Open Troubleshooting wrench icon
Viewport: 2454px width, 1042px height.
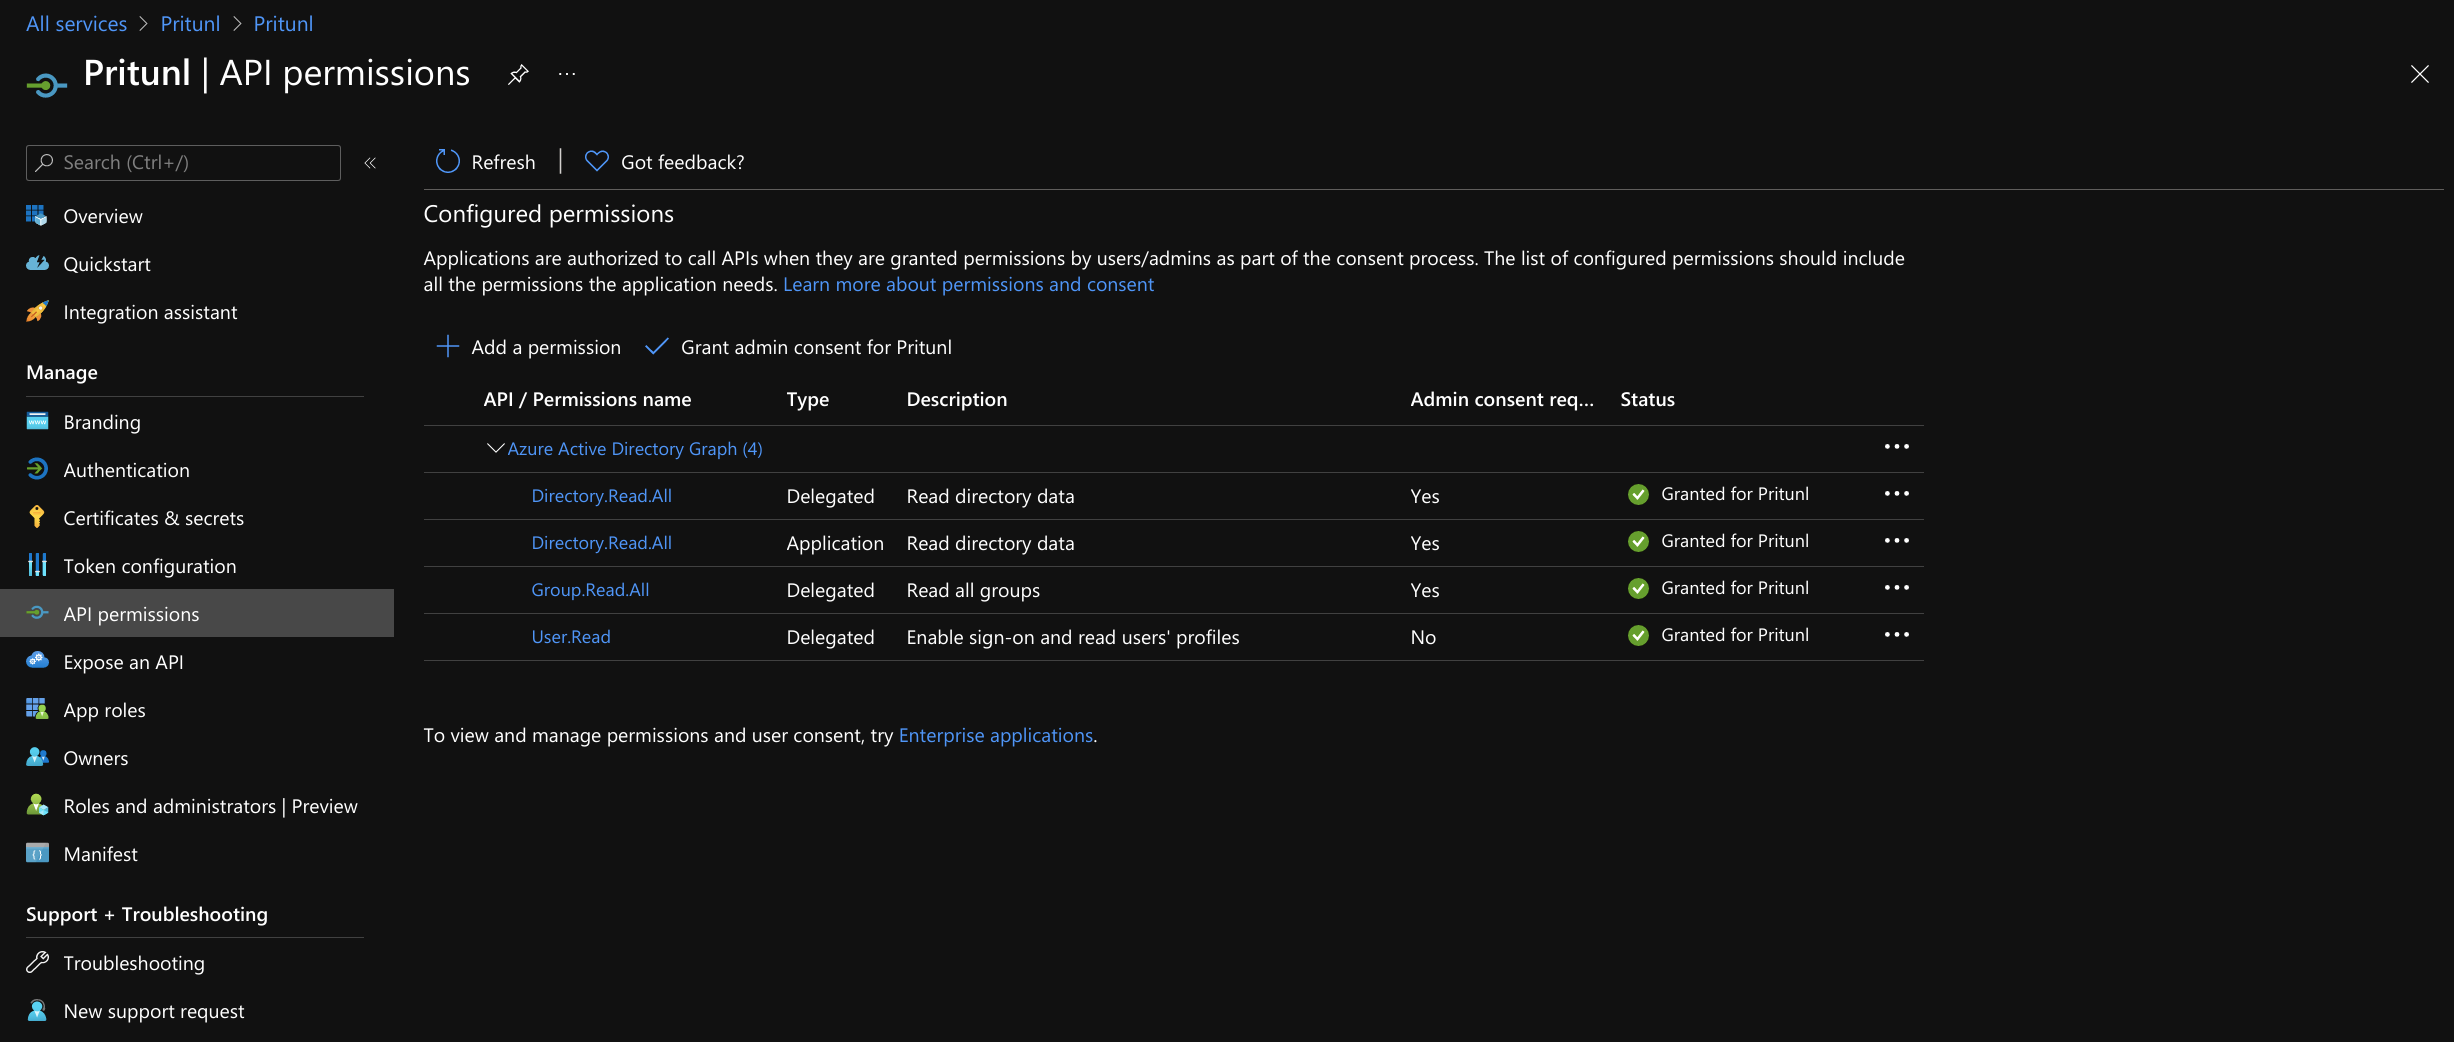click(37, 962)
